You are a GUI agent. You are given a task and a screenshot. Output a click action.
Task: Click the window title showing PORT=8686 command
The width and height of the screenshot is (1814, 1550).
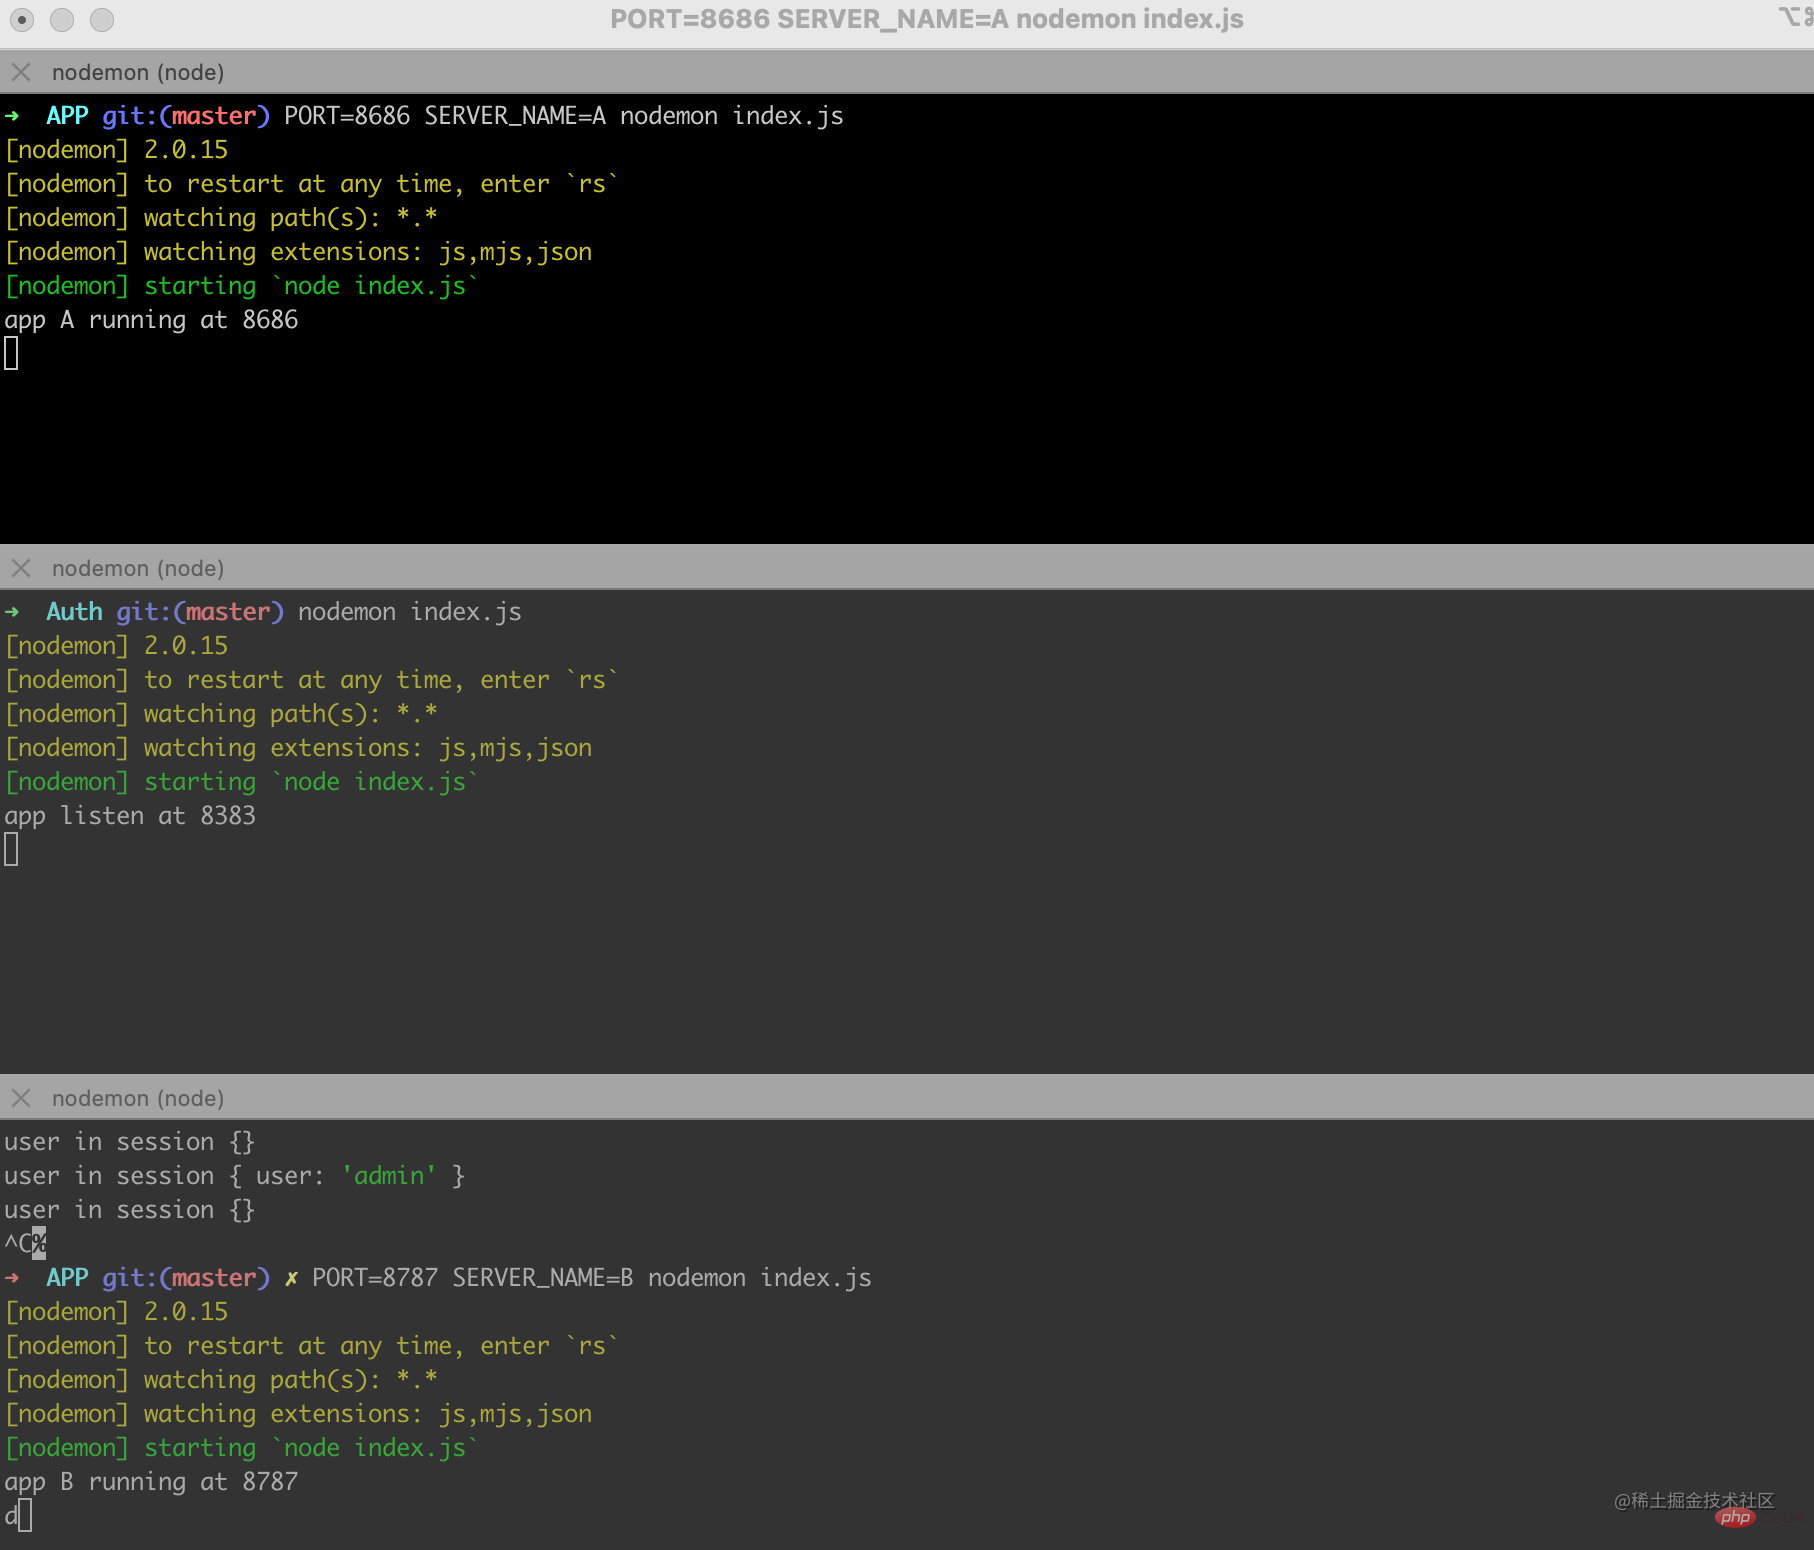926,19
